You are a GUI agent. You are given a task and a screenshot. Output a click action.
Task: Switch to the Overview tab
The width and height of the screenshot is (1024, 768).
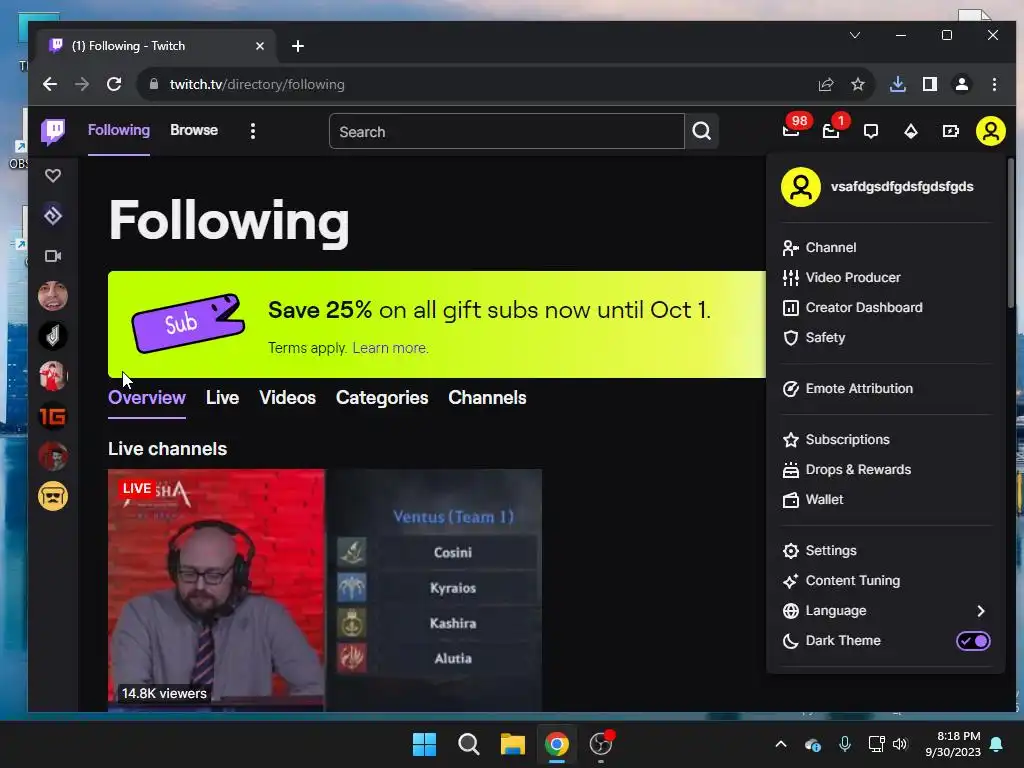tap(147, 398)
